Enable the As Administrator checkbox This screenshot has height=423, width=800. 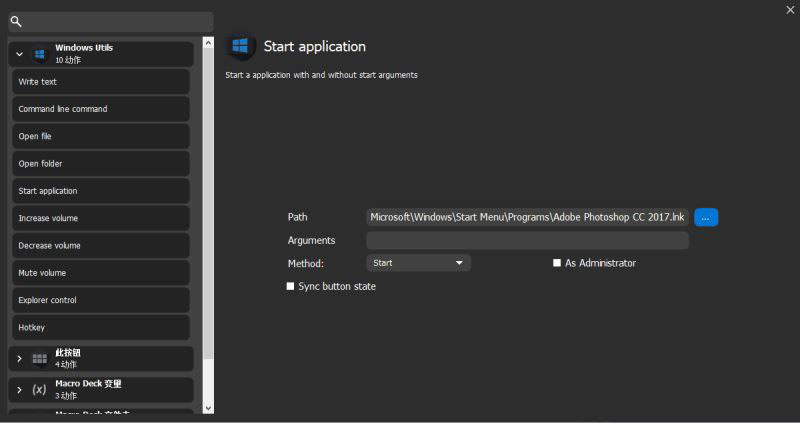coord(557,263)
